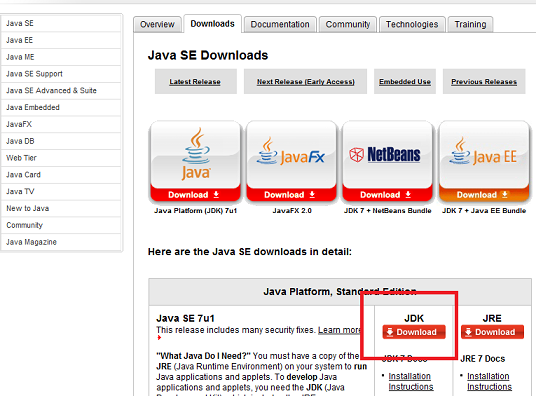The image size is (536, 396).
Task: Click the Java Platform (JDK) 7u1 caption
Action: [196, 211]
